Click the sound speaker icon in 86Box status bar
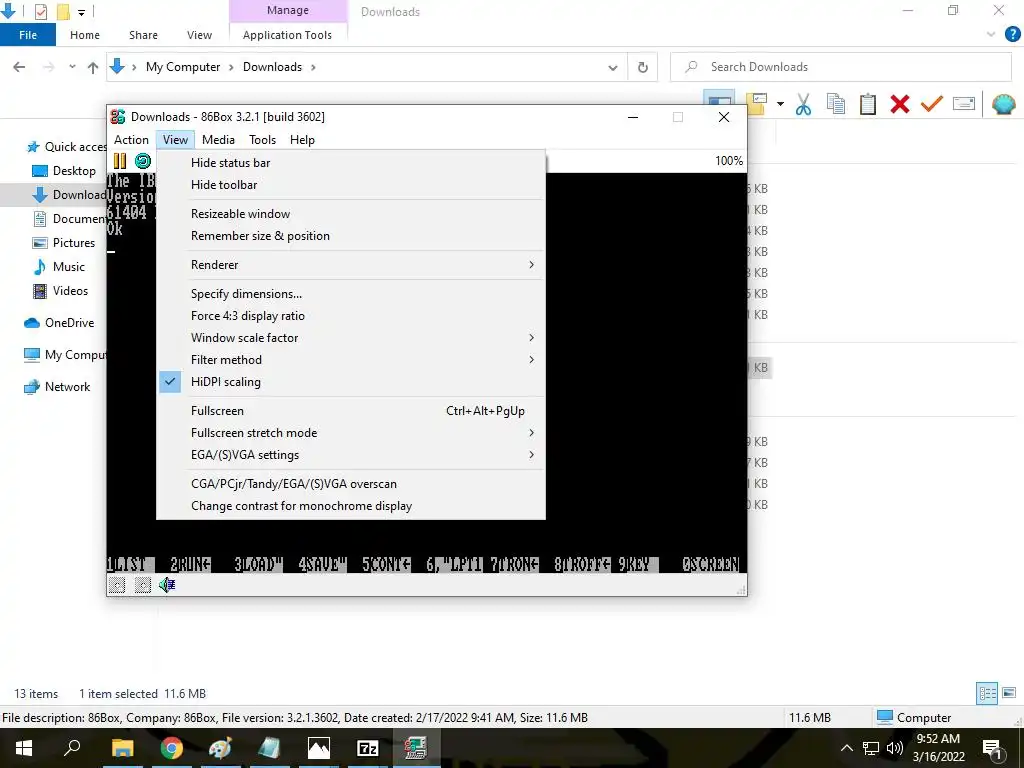Viewport: 1024px width, 768px height. click(x=167, y=584)
